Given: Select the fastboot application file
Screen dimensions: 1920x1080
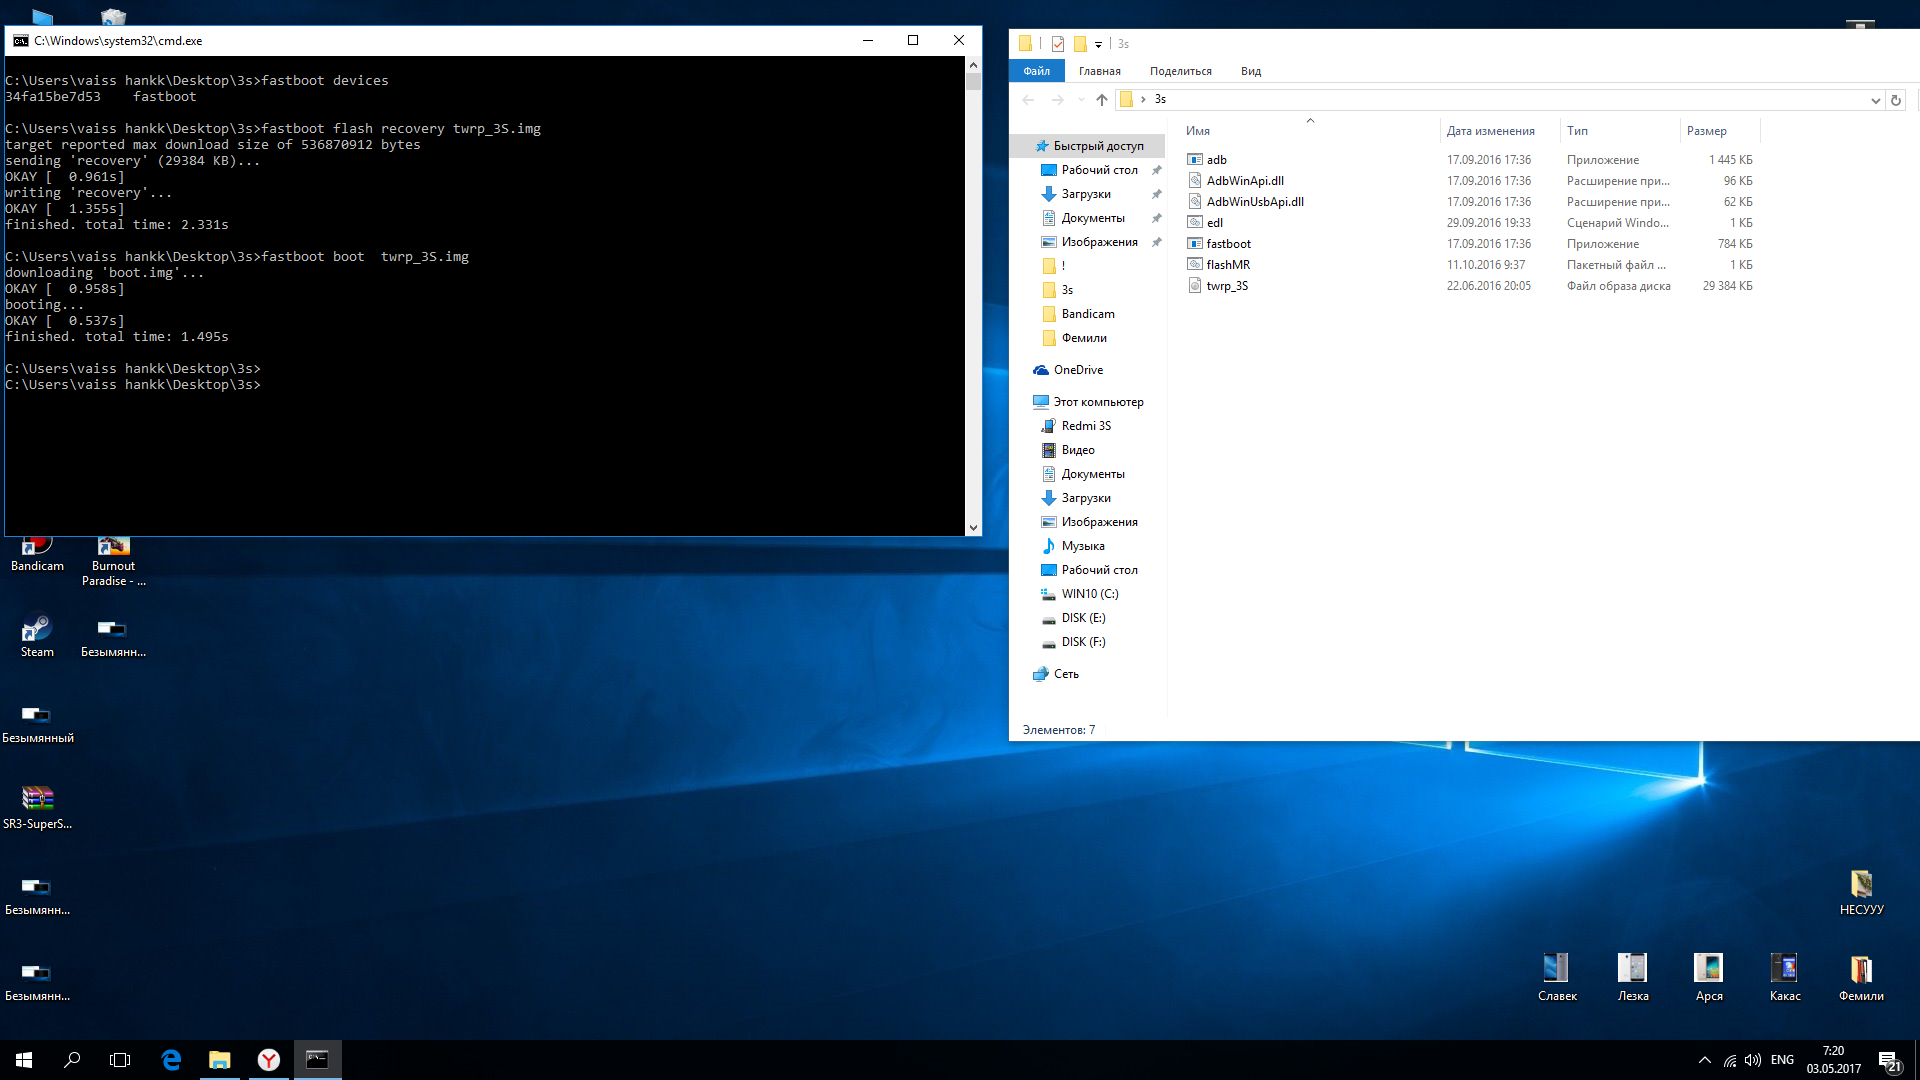Looking at the screenshot, I should 1228,244.
